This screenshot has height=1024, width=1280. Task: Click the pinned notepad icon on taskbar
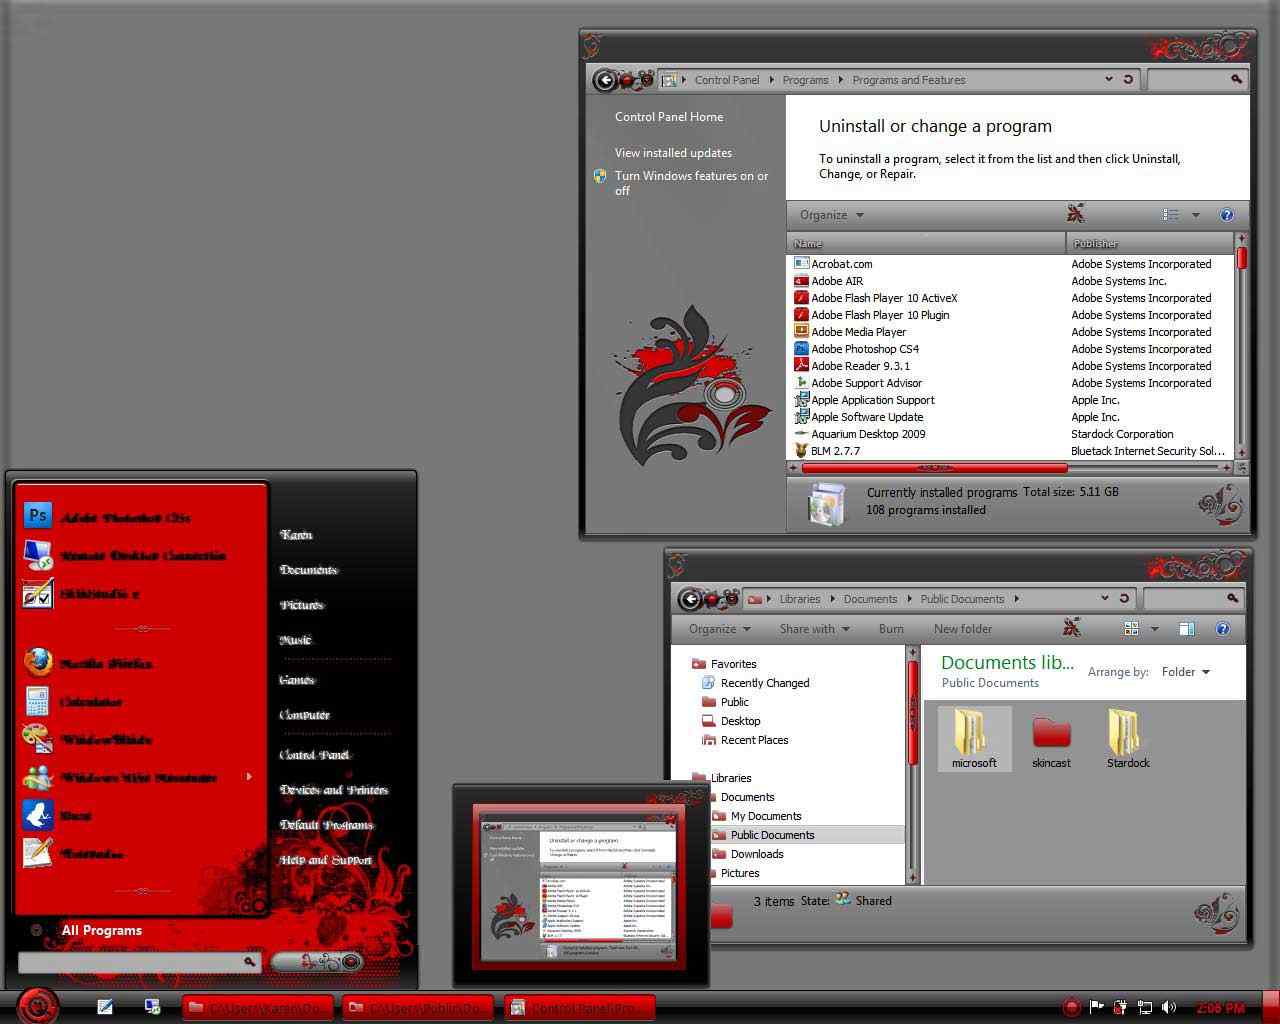(x=105, y=1007)
